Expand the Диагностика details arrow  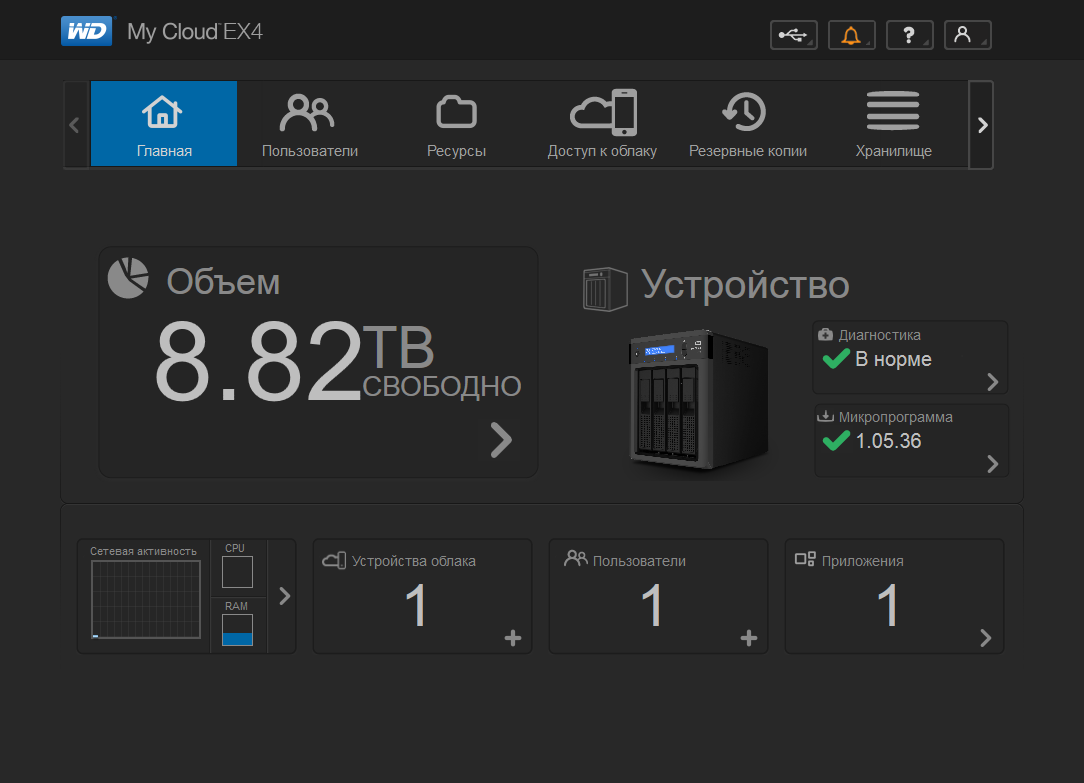(x=992, y=381)
